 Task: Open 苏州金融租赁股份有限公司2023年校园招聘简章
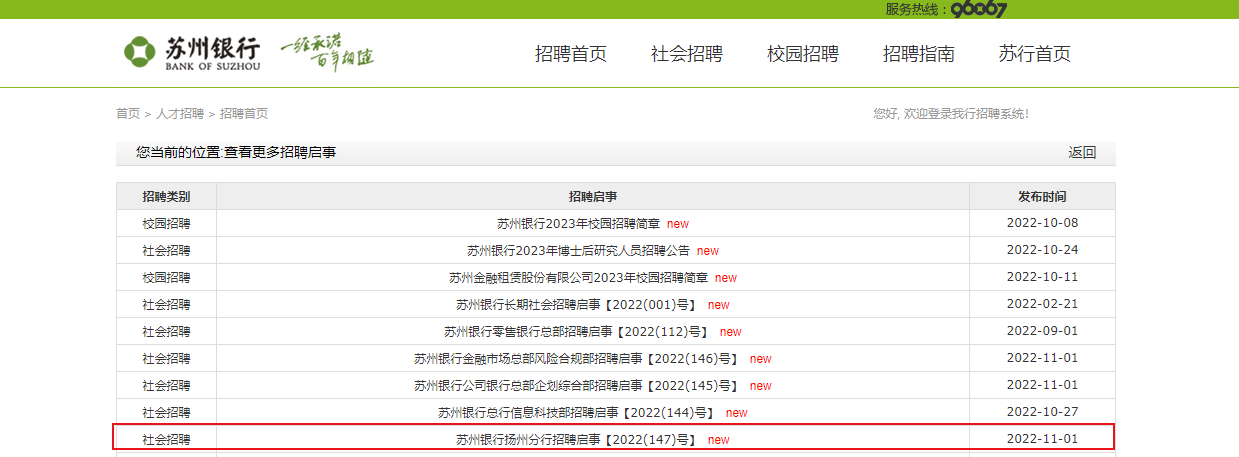pos(578,277)
